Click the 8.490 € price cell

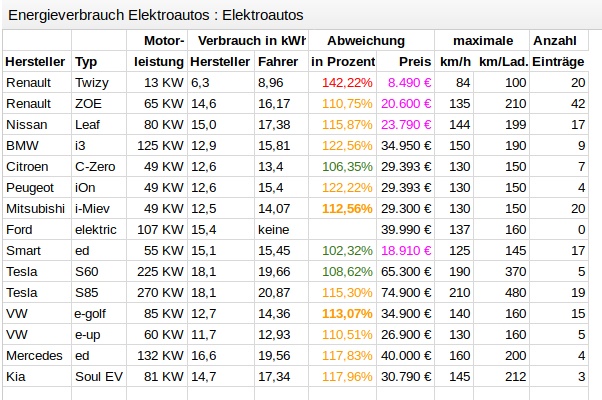409,82
